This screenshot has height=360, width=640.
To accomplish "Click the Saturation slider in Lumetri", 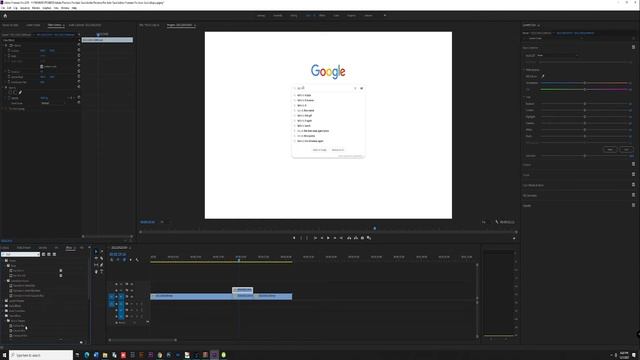I will click(584, 156).
